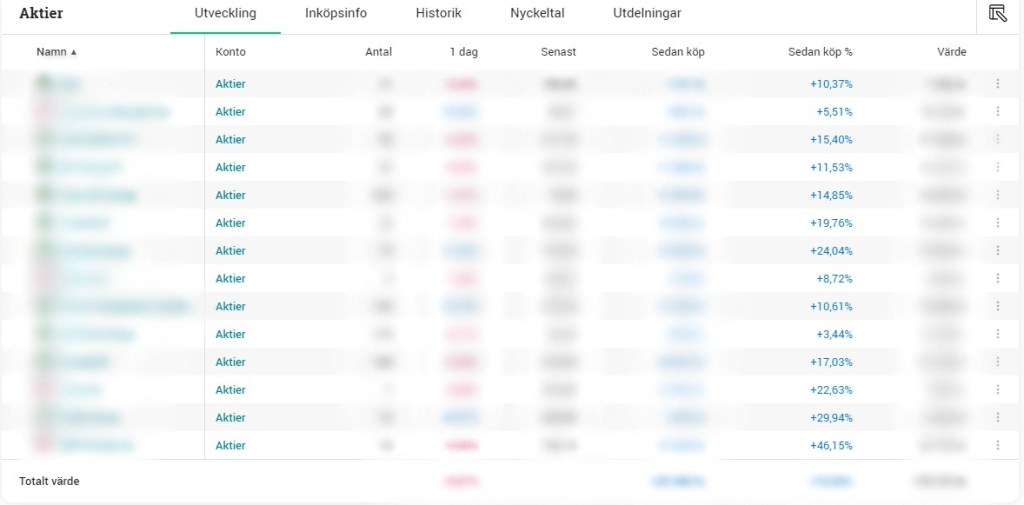The image size is (1024, 505).
Task: Open three-dot menu for the +22,63% row
Action: pos(997,390)
